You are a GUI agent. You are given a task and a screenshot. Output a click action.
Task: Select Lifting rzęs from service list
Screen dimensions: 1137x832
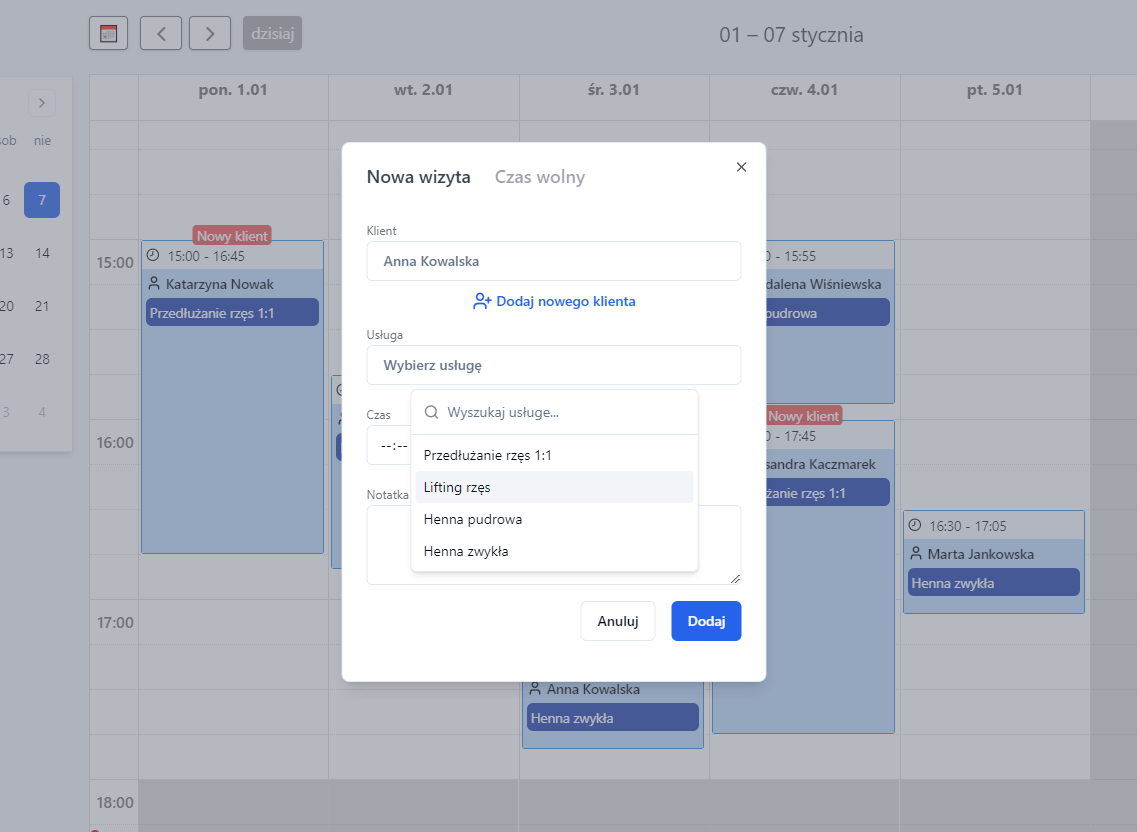pyautogui.click(x=555, y=487)
